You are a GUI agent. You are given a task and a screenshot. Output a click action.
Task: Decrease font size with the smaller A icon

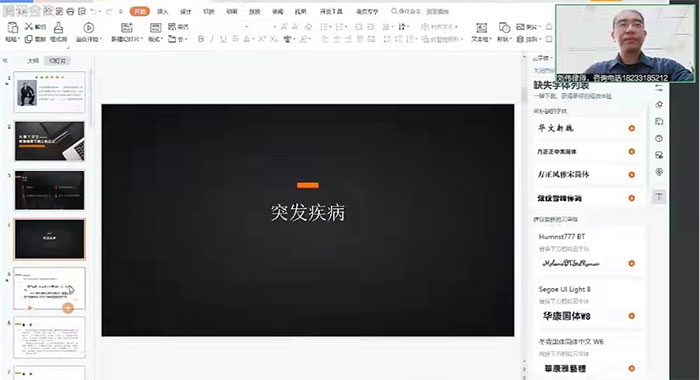296,27
